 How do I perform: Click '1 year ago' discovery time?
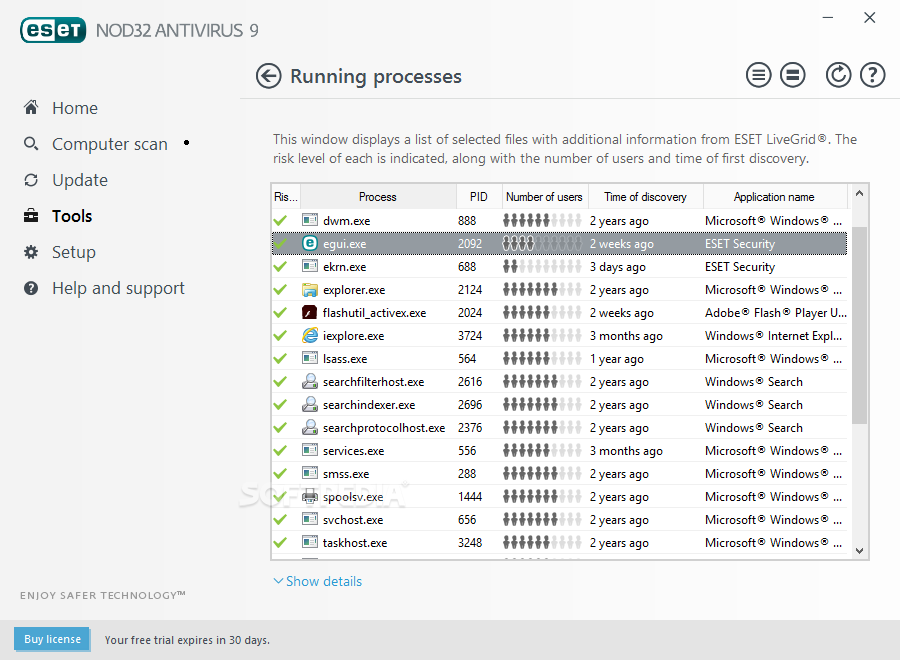(x=616, y=359)
